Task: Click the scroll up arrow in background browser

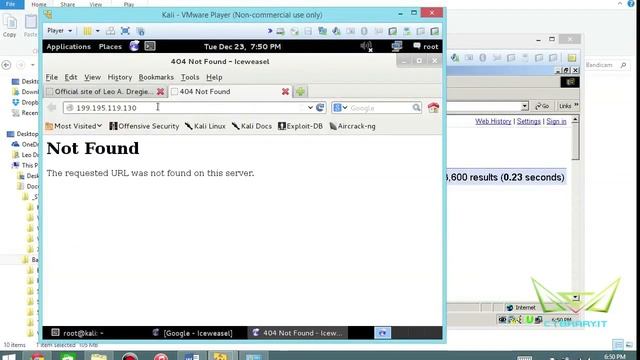Action: [576, 120]
